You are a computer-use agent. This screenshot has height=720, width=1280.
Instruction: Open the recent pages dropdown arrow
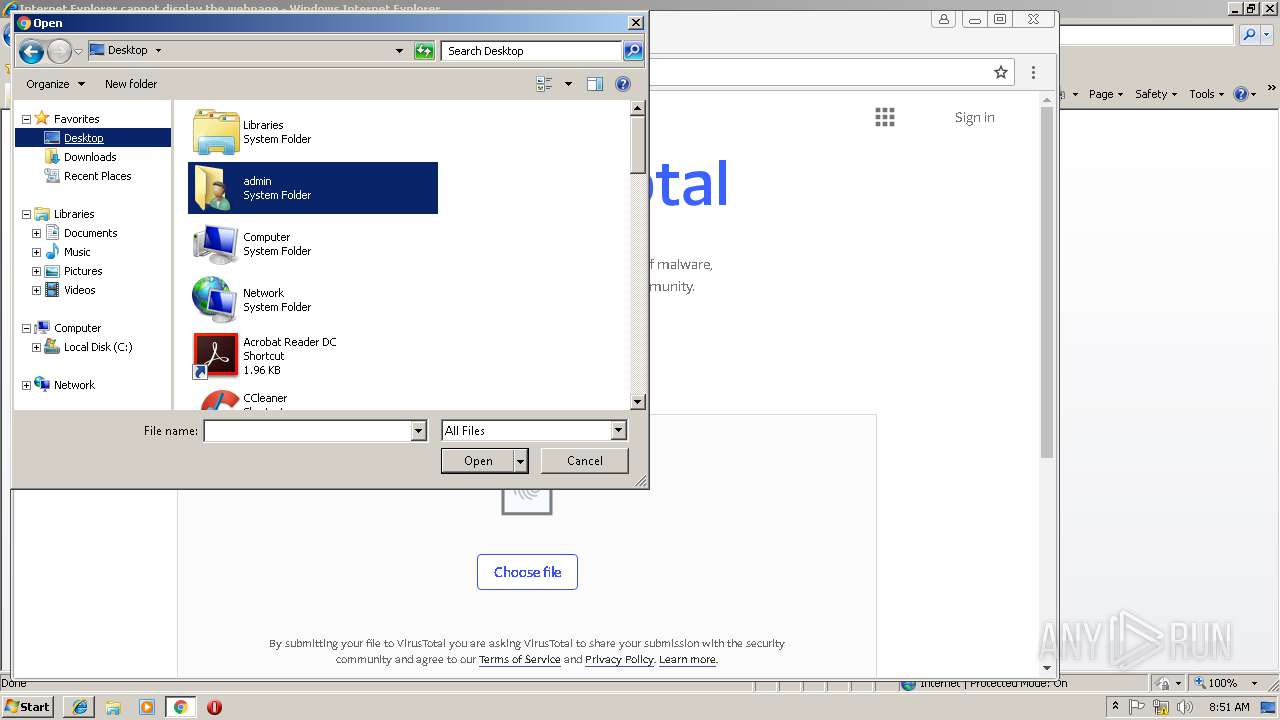78,51
